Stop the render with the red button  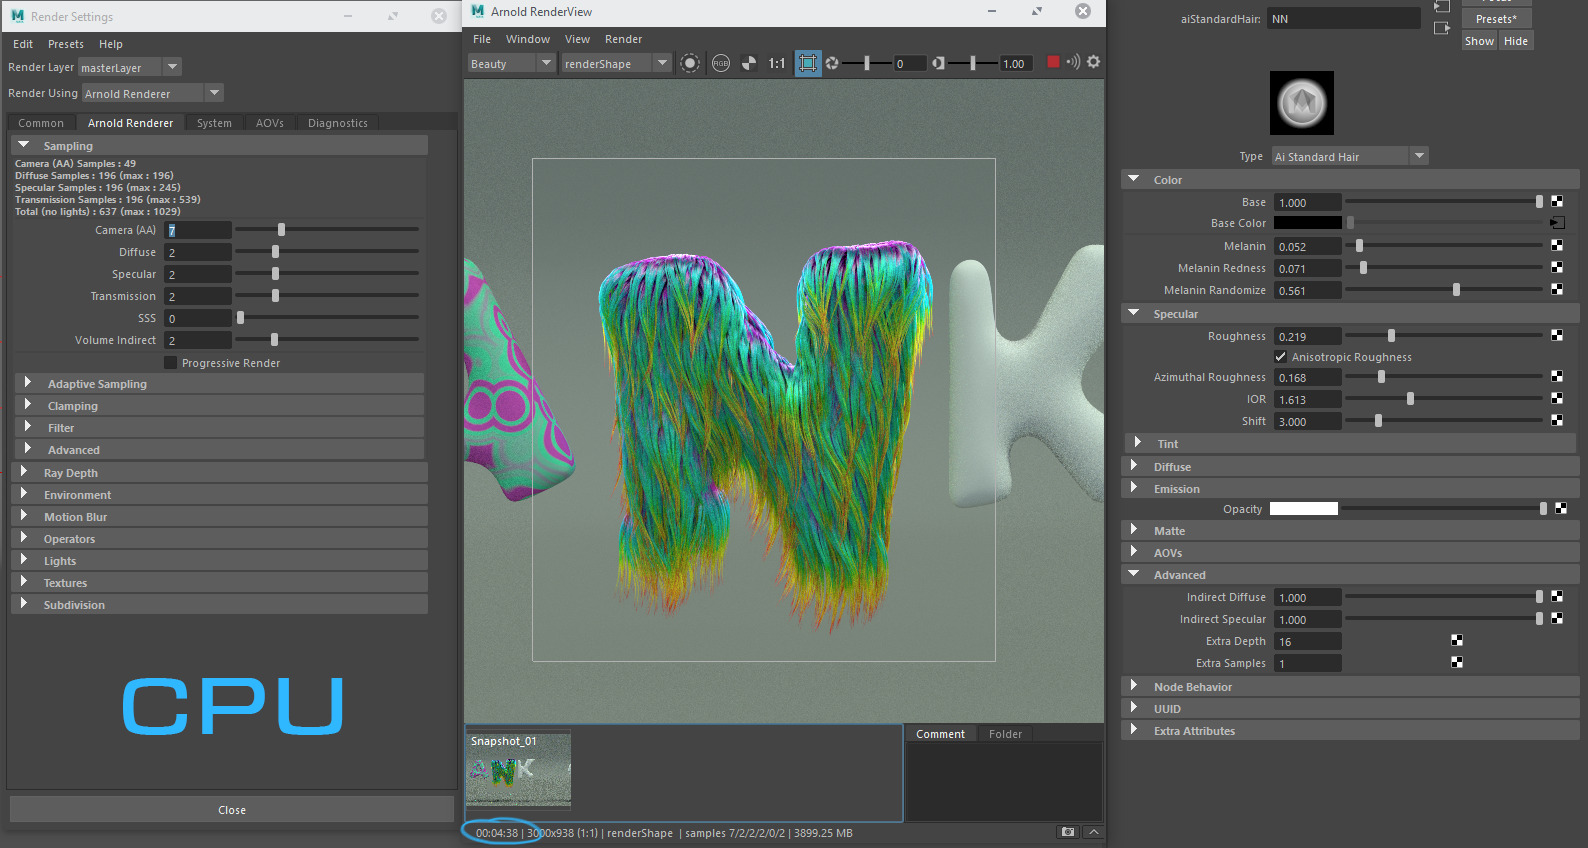1053,62
